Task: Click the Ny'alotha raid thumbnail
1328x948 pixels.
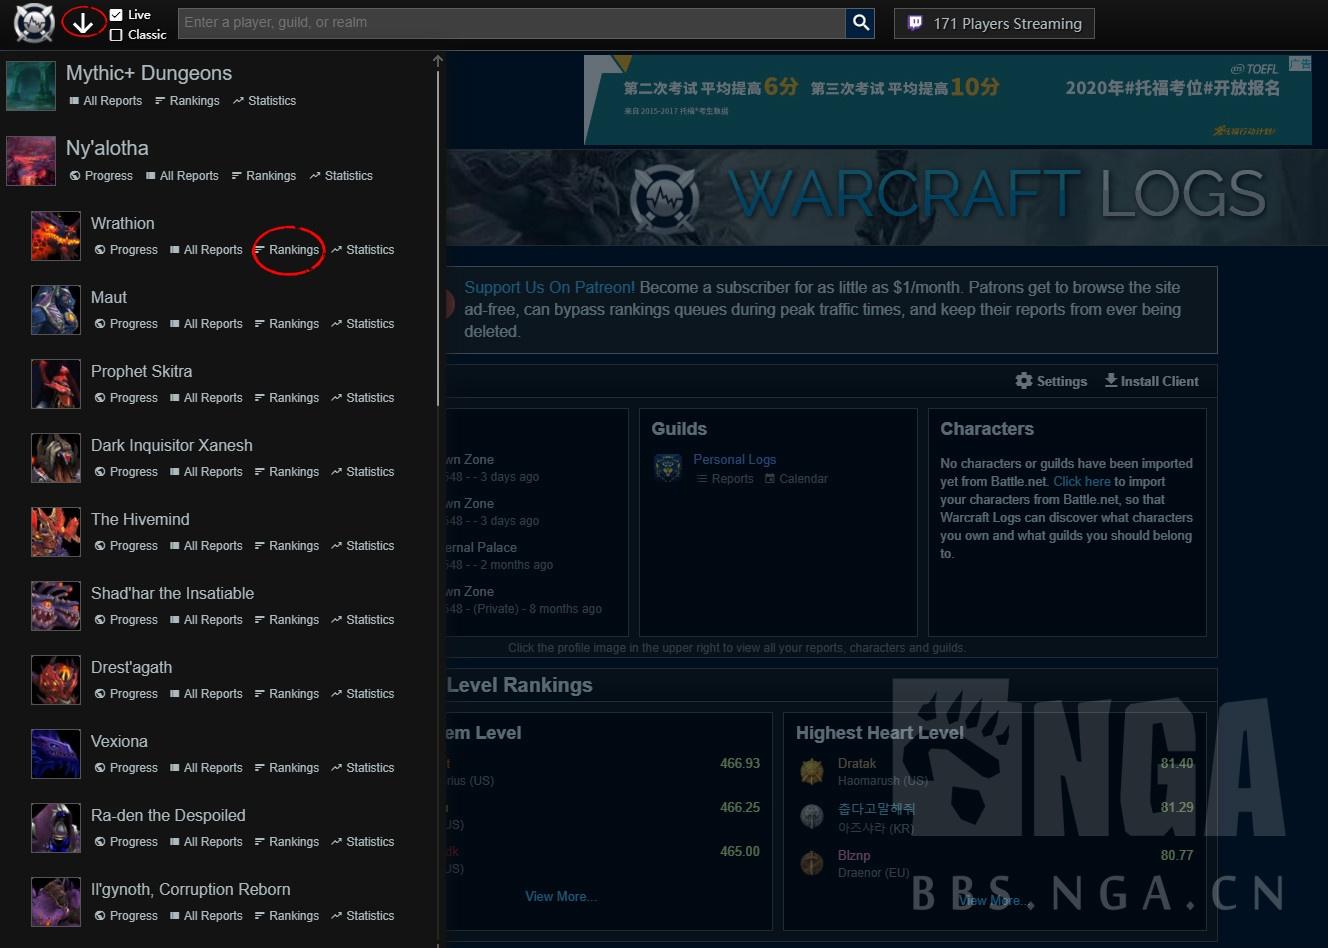Action: click(31, 161)
